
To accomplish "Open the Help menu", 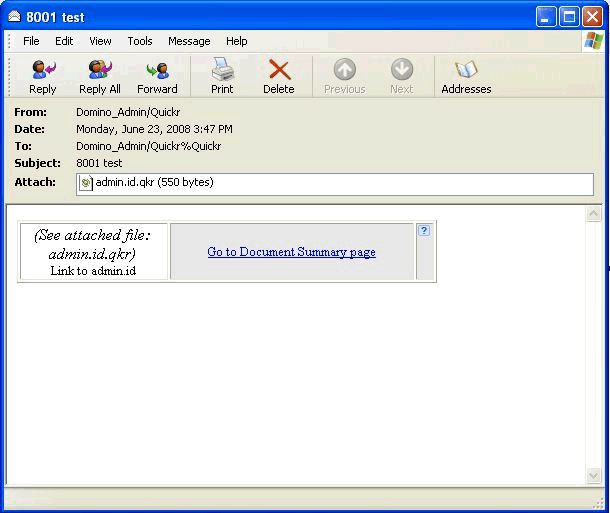I will click(237, 41).
